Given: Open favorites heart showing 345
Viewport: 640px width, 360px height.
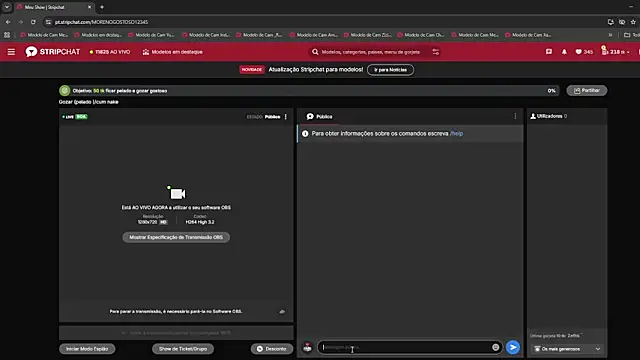Looking at the screenshot, I should [x=584, y=52].
